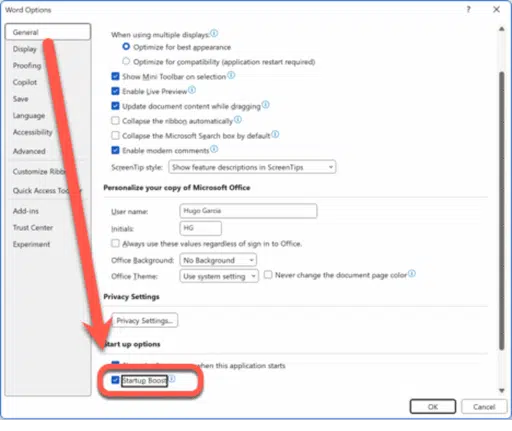Click the help question mark icon
The image size is (512, 431).
(x=468, y=9)
